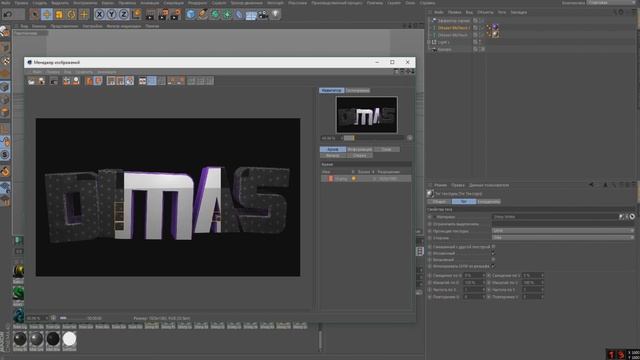Expand the Light object in tree
Viewport: 640px width, 360px height.
(429, 42)
